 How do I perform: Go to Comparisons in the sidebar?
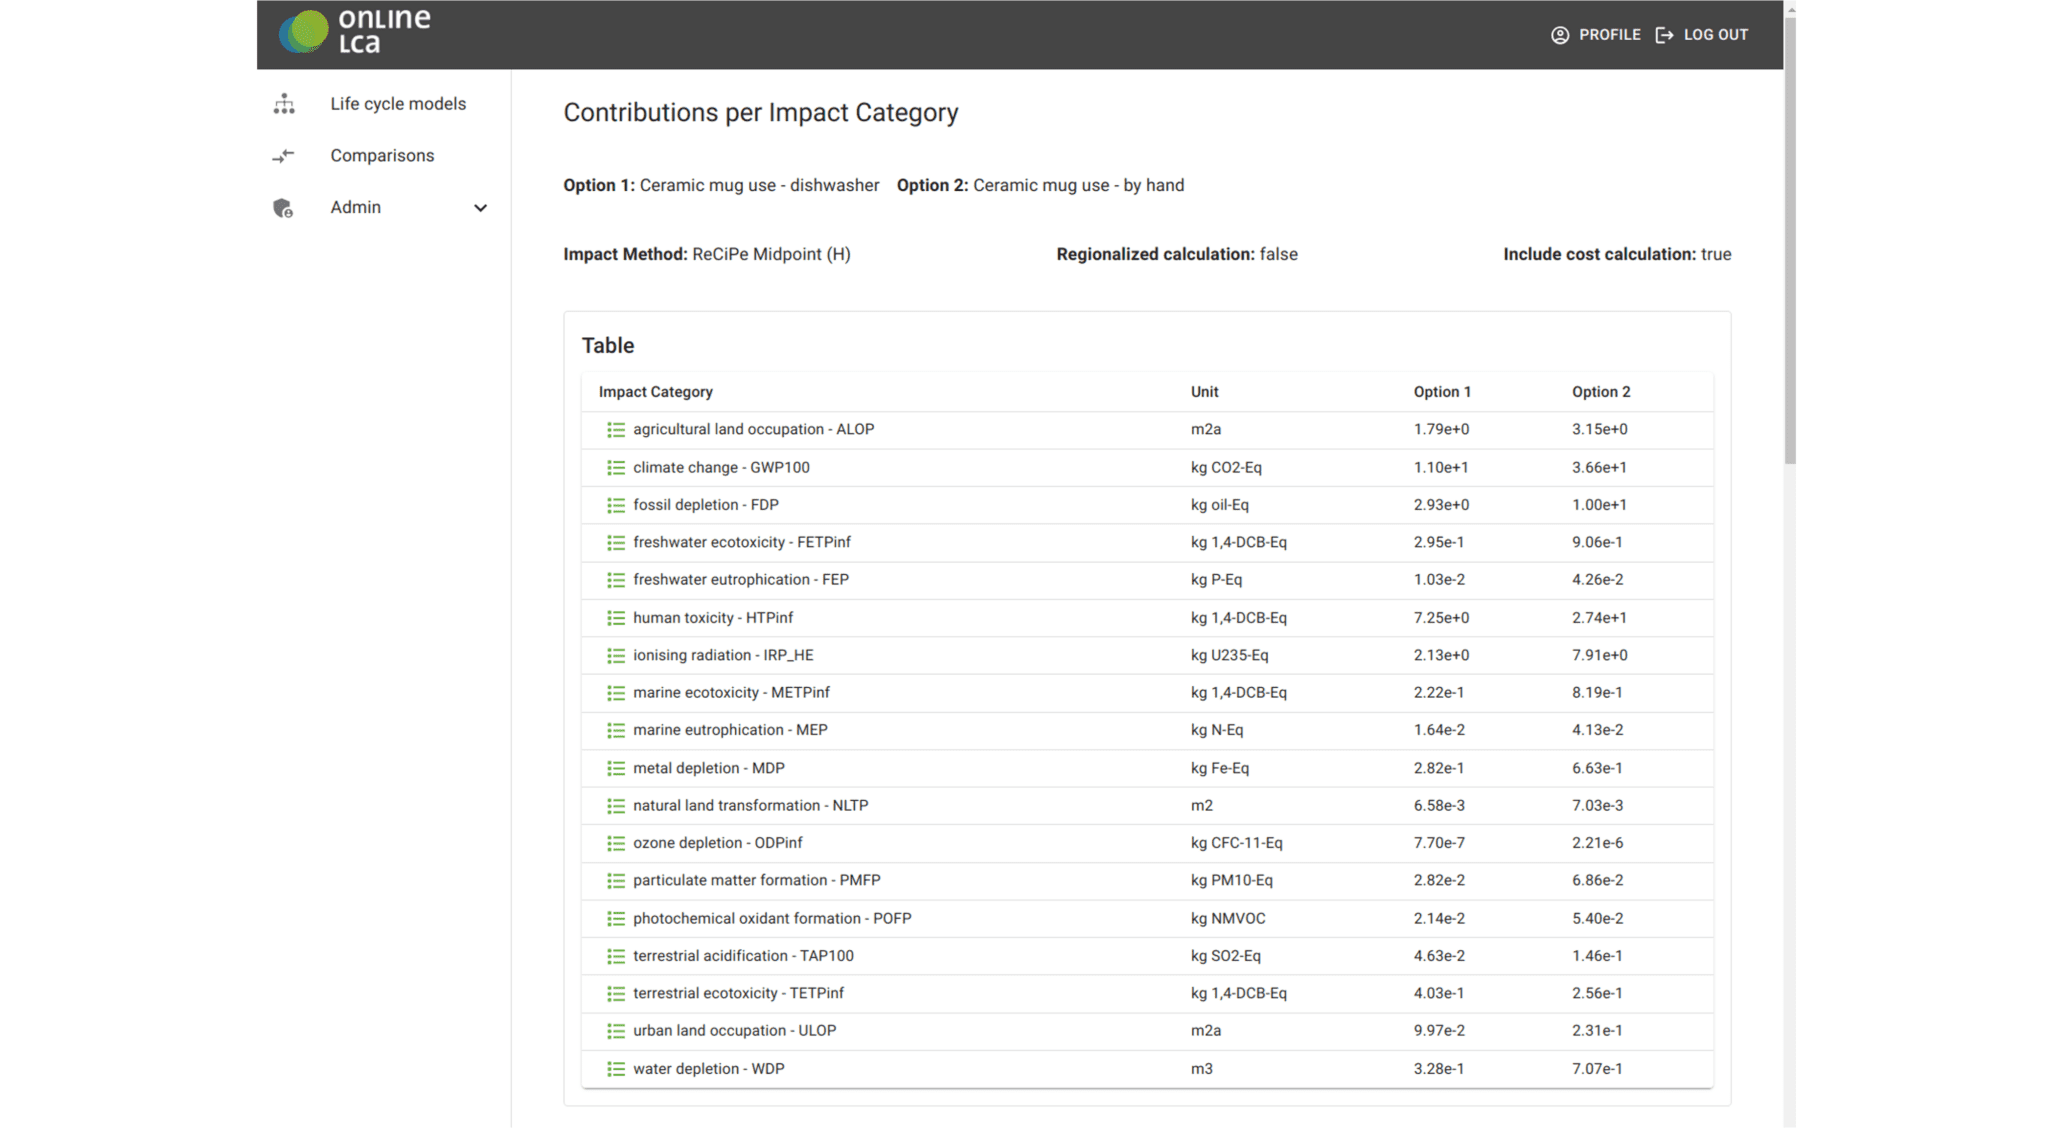384,156
